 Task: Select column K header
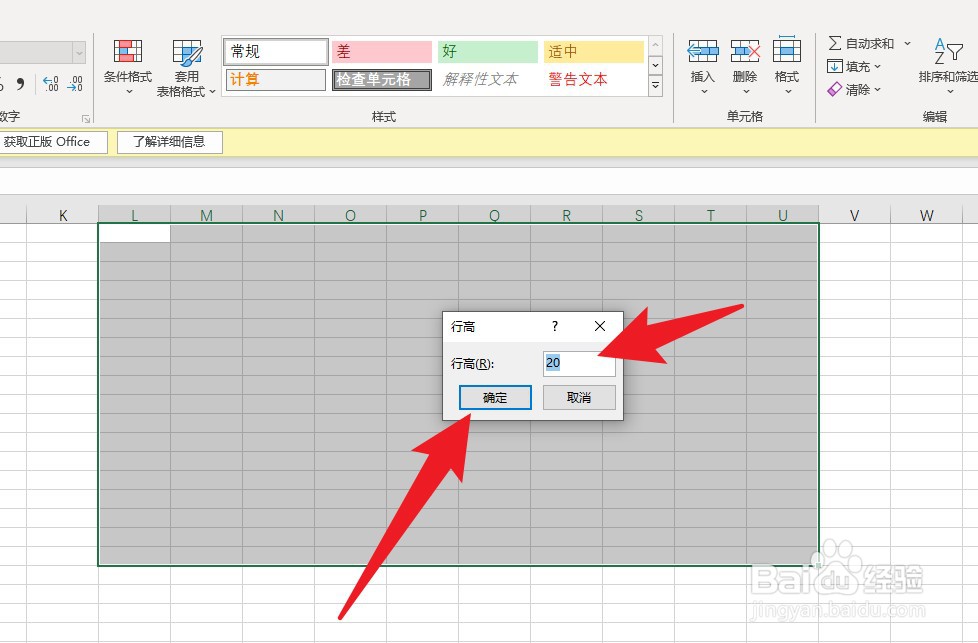(62, 215)
